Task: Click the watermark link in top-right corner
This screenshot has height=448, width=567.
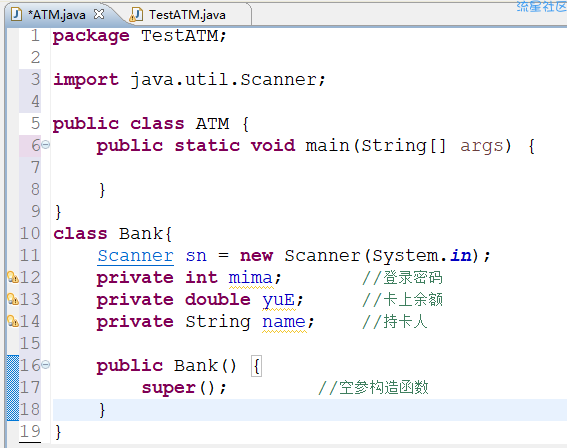Action: coord(541,6)
